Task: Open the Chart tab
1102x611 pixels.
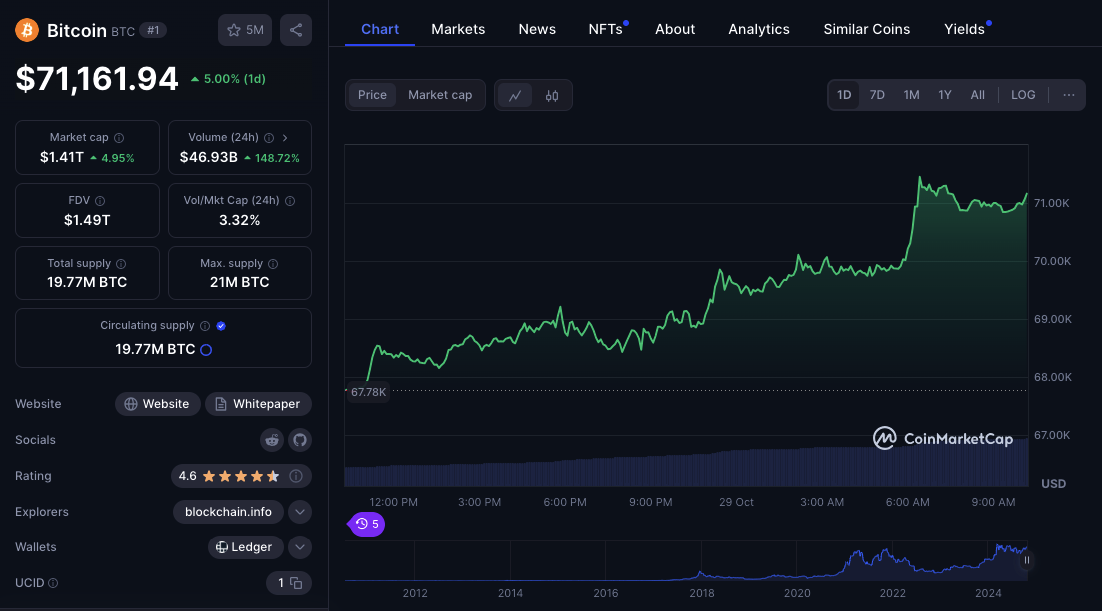Action: (380, 30)
